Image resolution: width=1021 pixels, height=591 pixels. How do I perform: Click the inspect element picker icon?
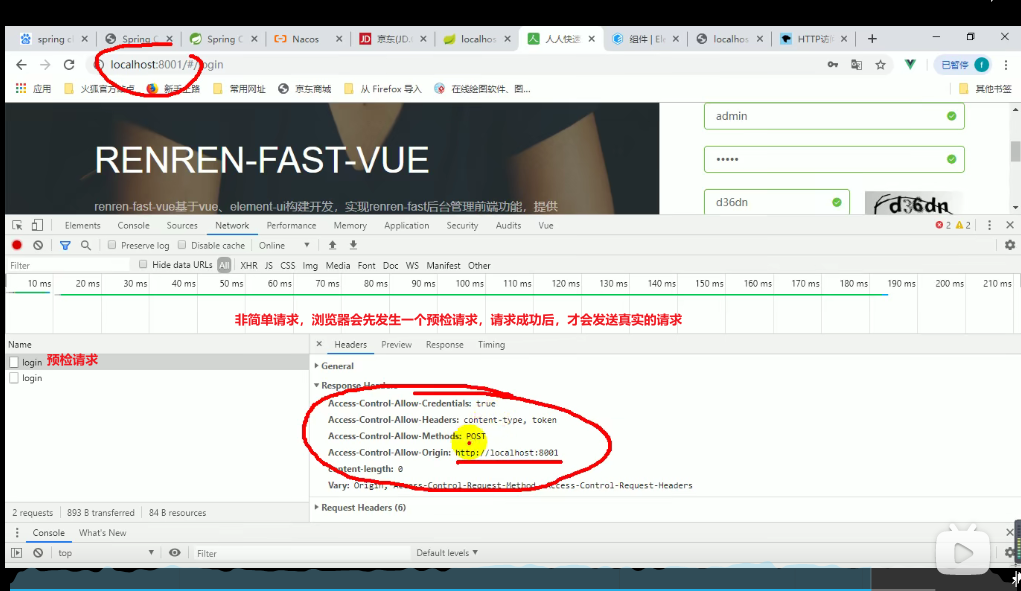tap(18, 225)
